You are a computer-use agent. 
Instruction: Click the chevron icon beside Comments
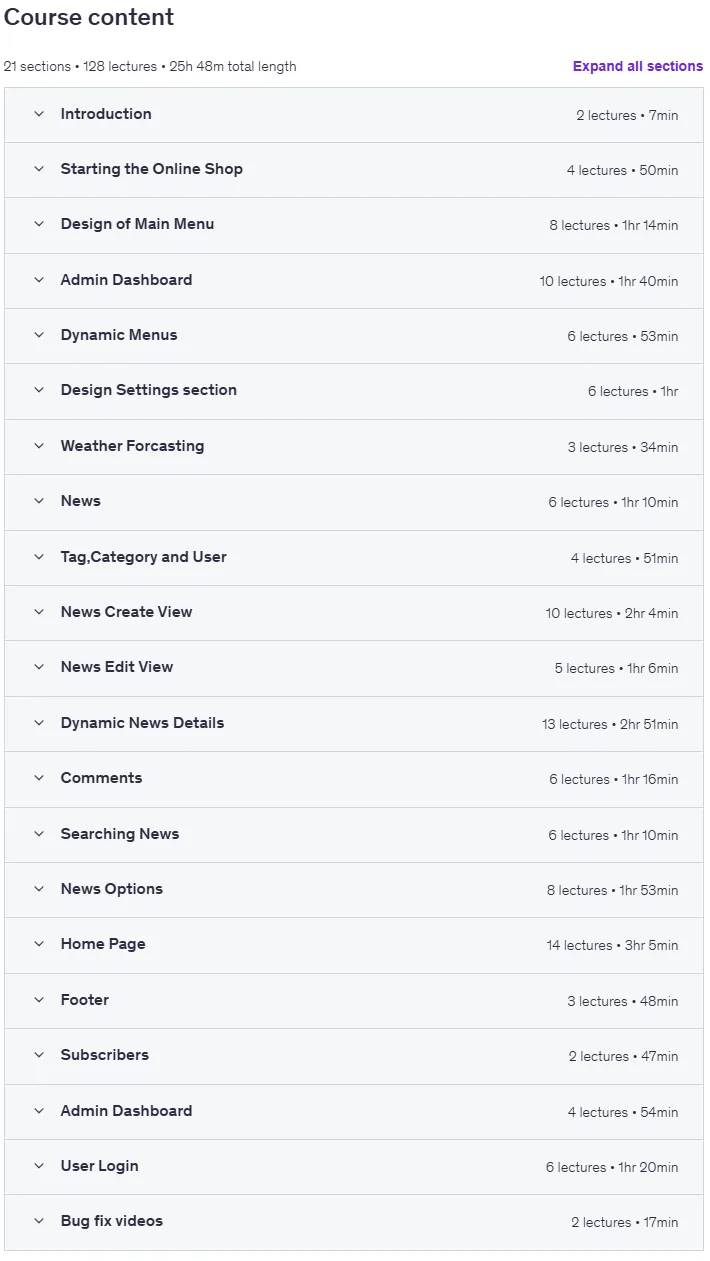point(39,778)
